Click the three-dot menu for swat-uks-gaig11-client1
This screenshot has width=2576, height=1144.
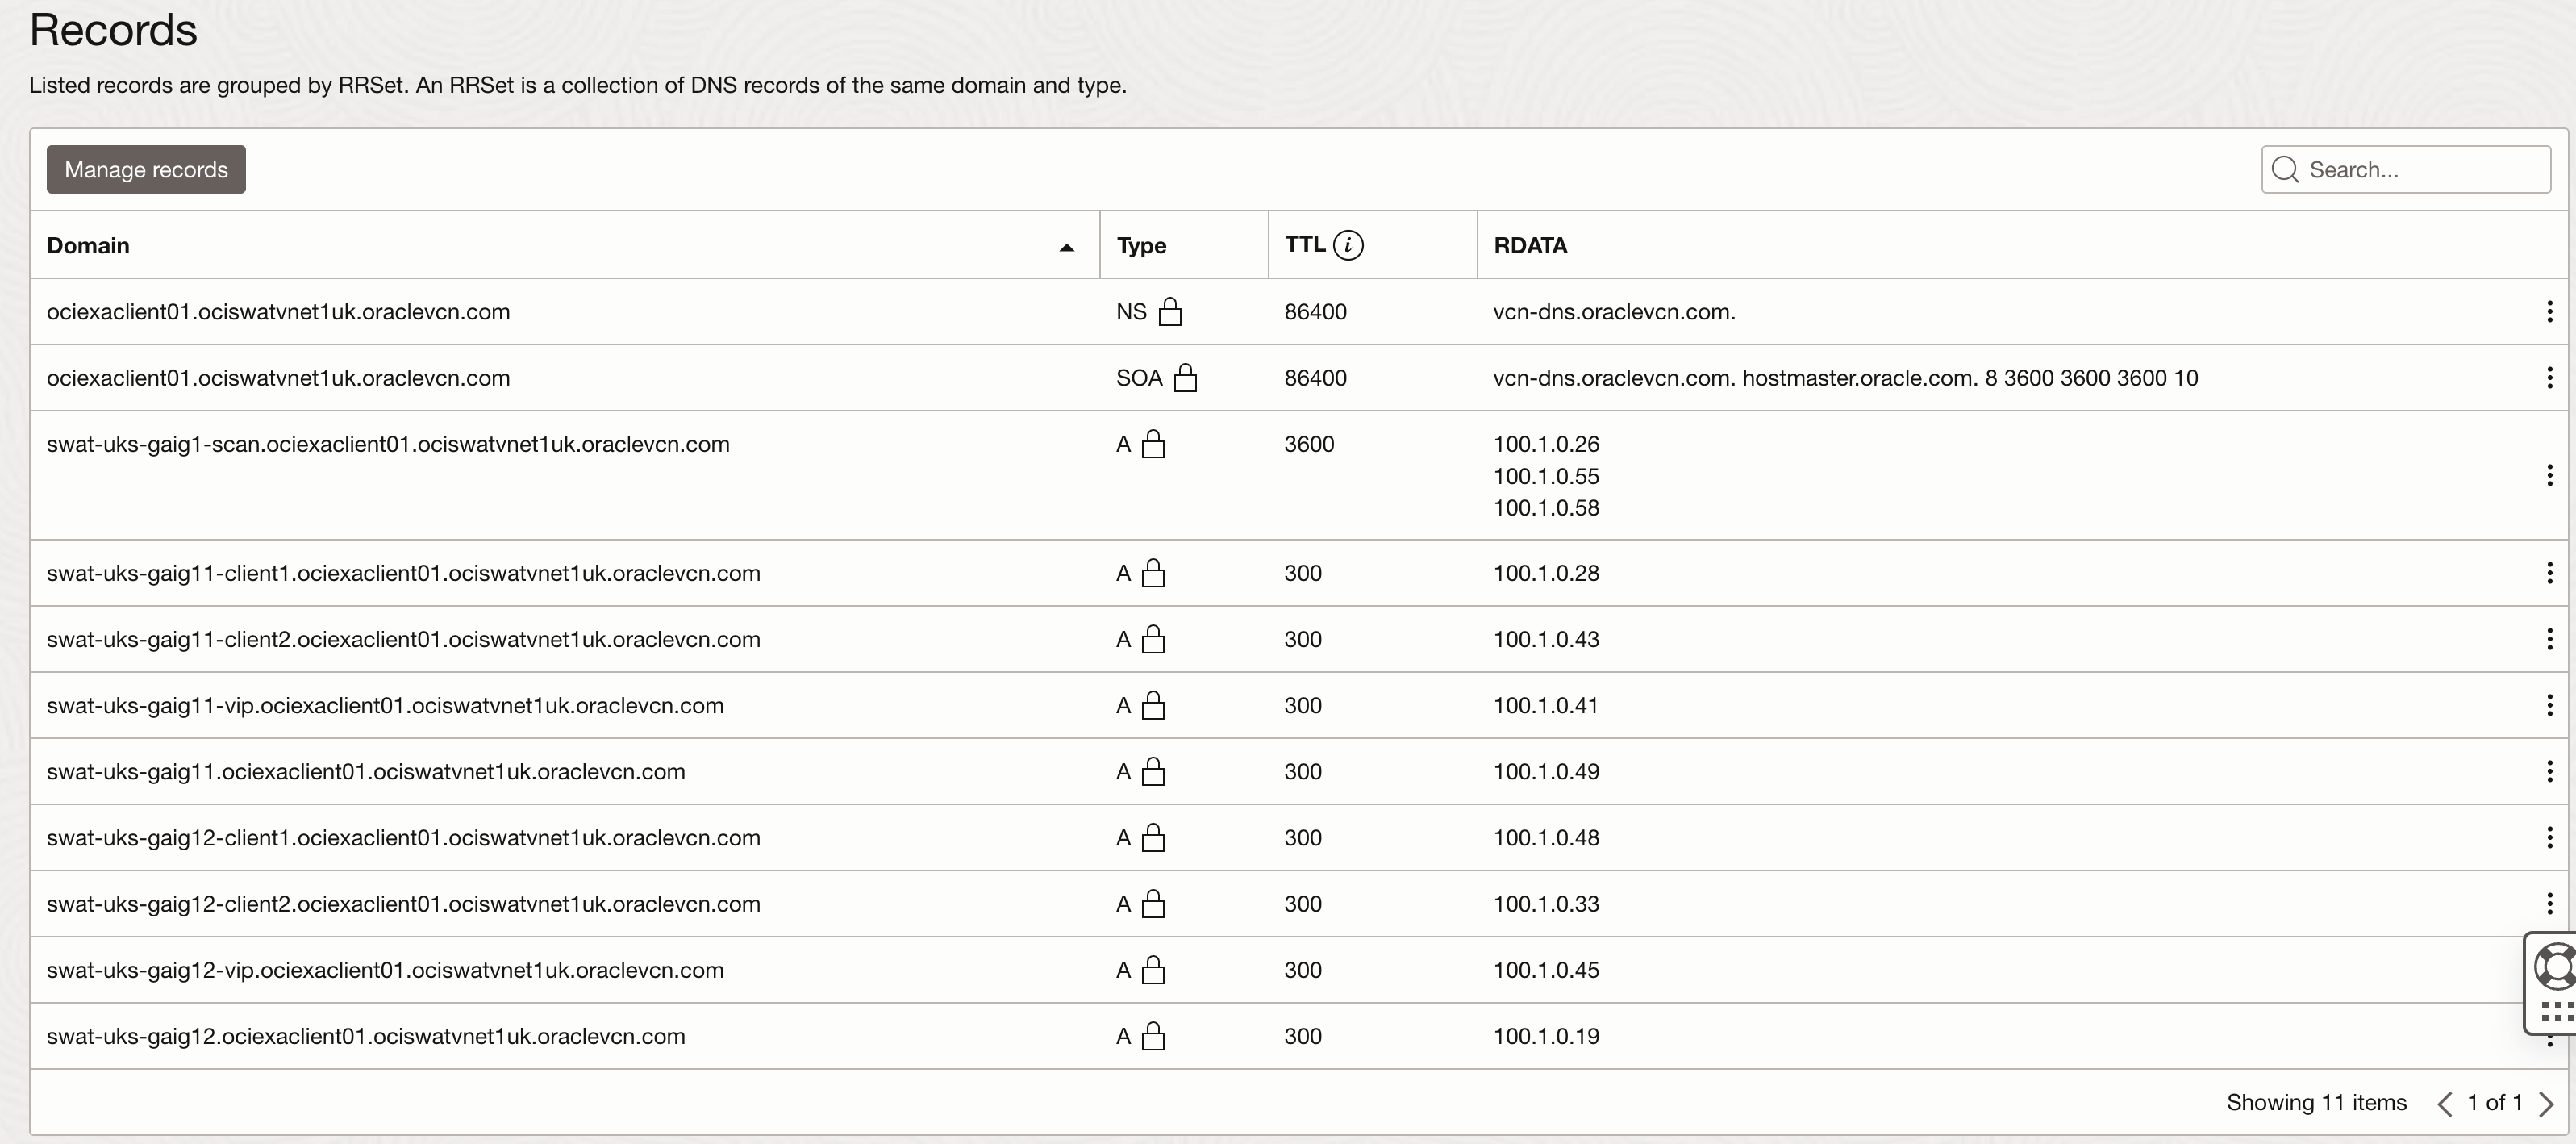point(2550,572)
